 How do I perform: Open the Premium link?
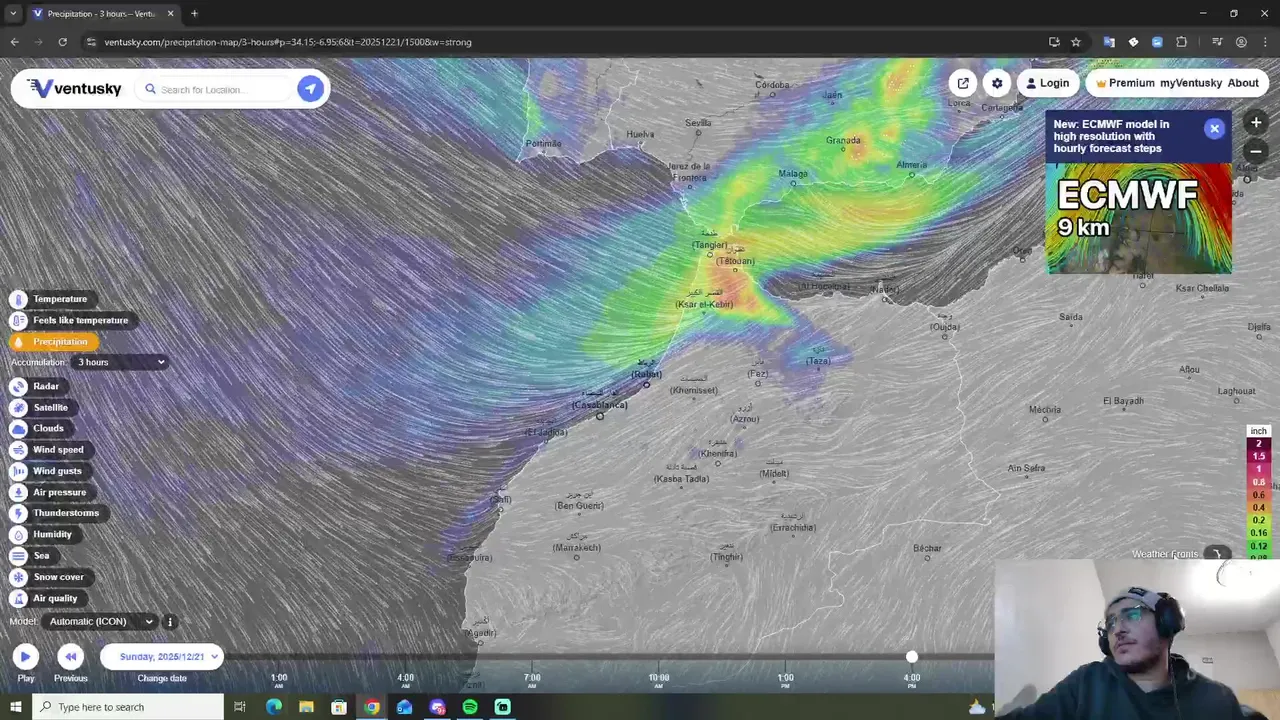click(1125, 83)
